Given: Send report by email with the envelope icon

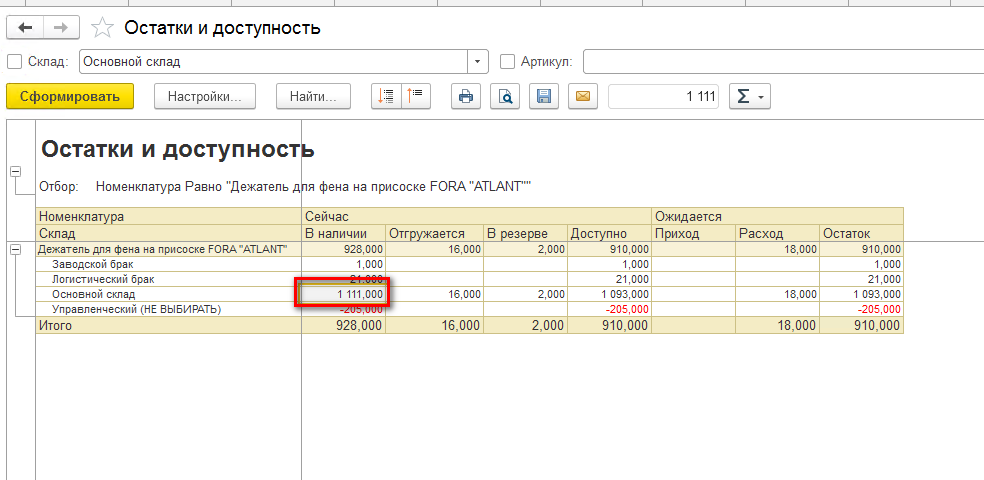Looking at the screenshot, I should pos(583,97).
